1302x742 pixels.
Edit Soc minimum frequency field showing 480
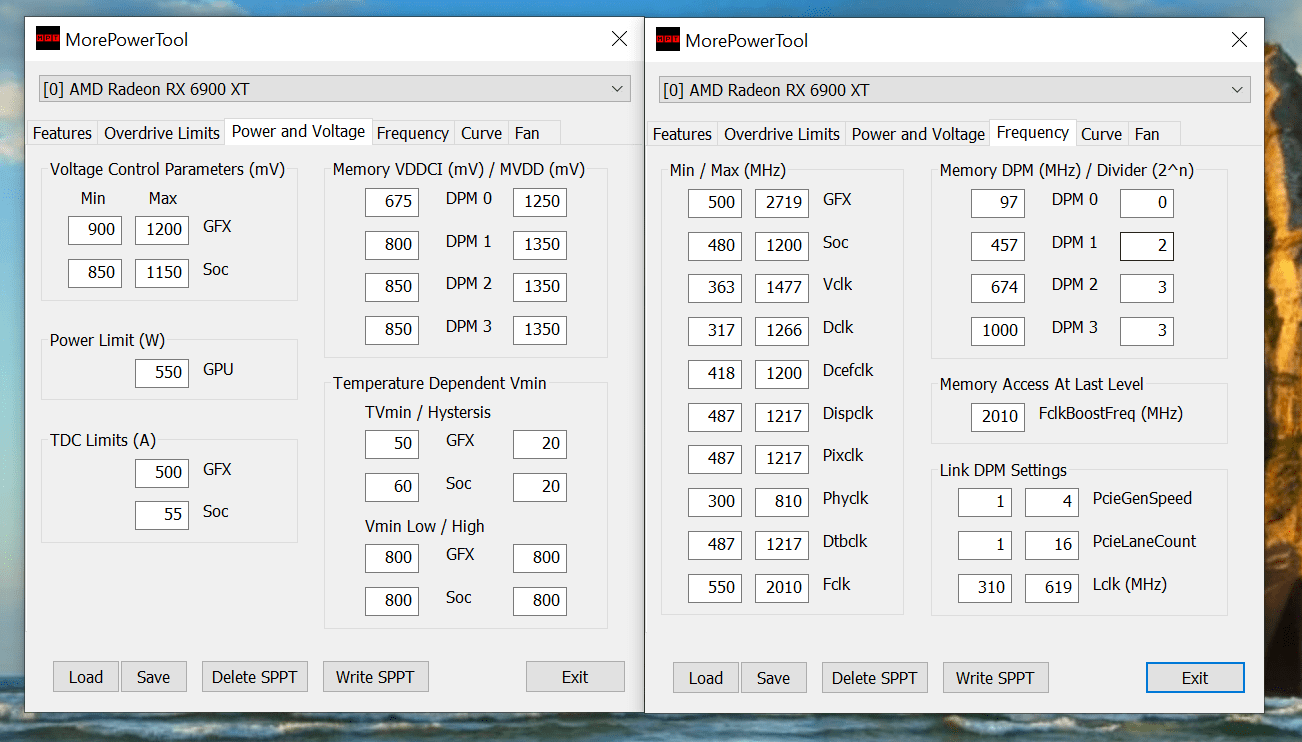coord(715,246)
